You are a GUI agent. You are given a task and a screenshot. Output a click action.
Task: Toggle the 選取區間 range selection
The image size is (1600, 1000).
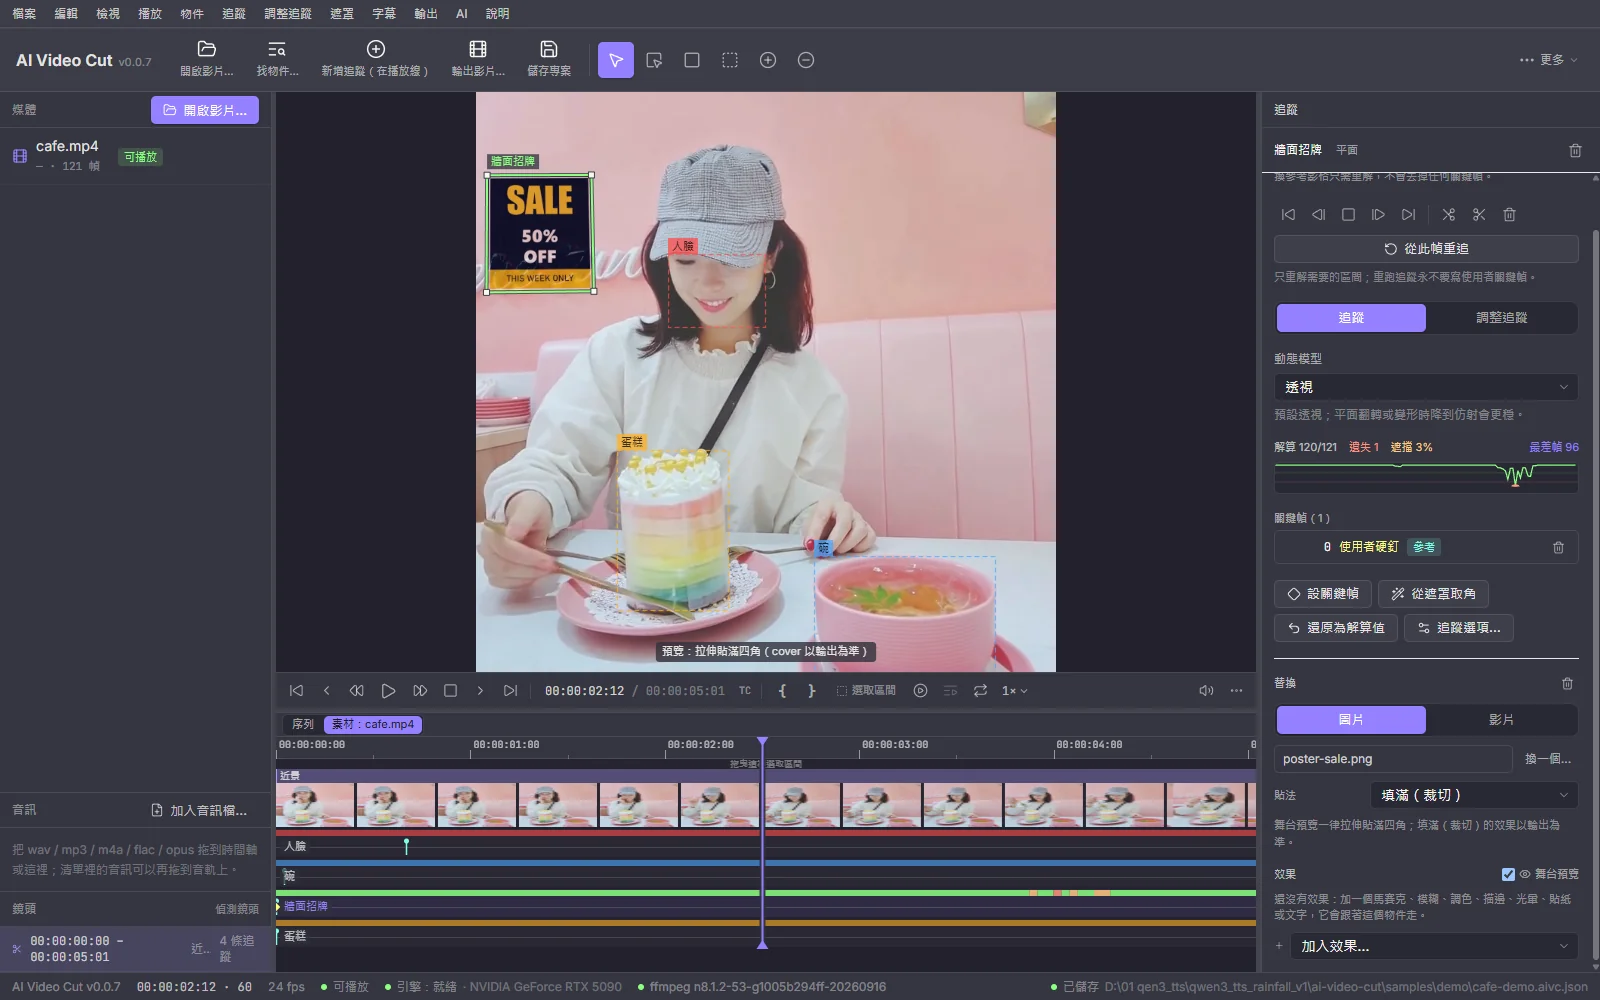[866, 690]
